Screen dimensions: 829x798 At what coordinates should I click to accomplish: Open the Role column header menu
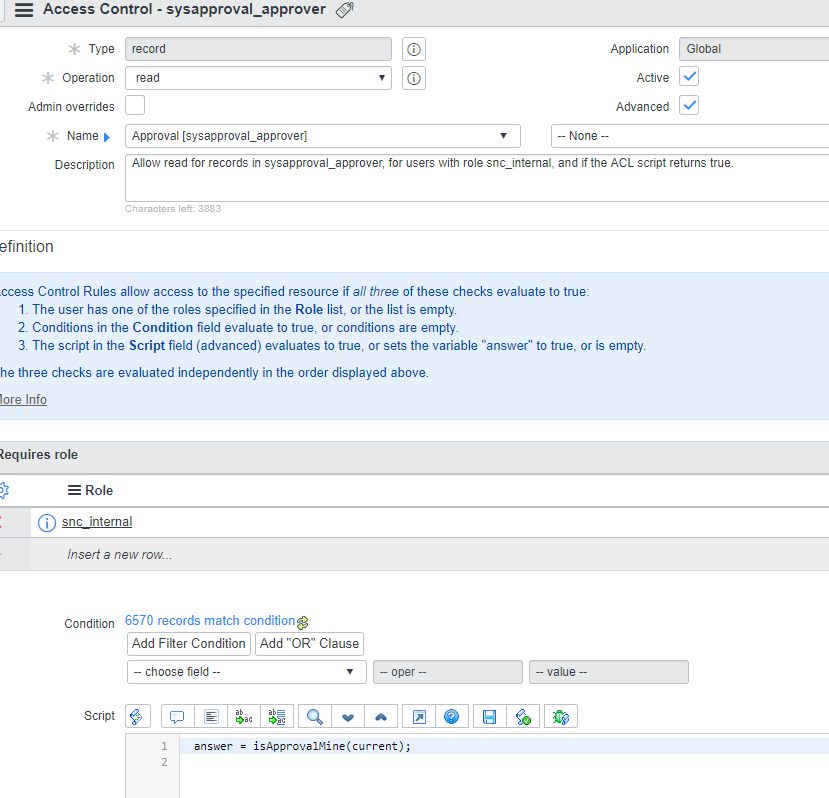[74, 490]
